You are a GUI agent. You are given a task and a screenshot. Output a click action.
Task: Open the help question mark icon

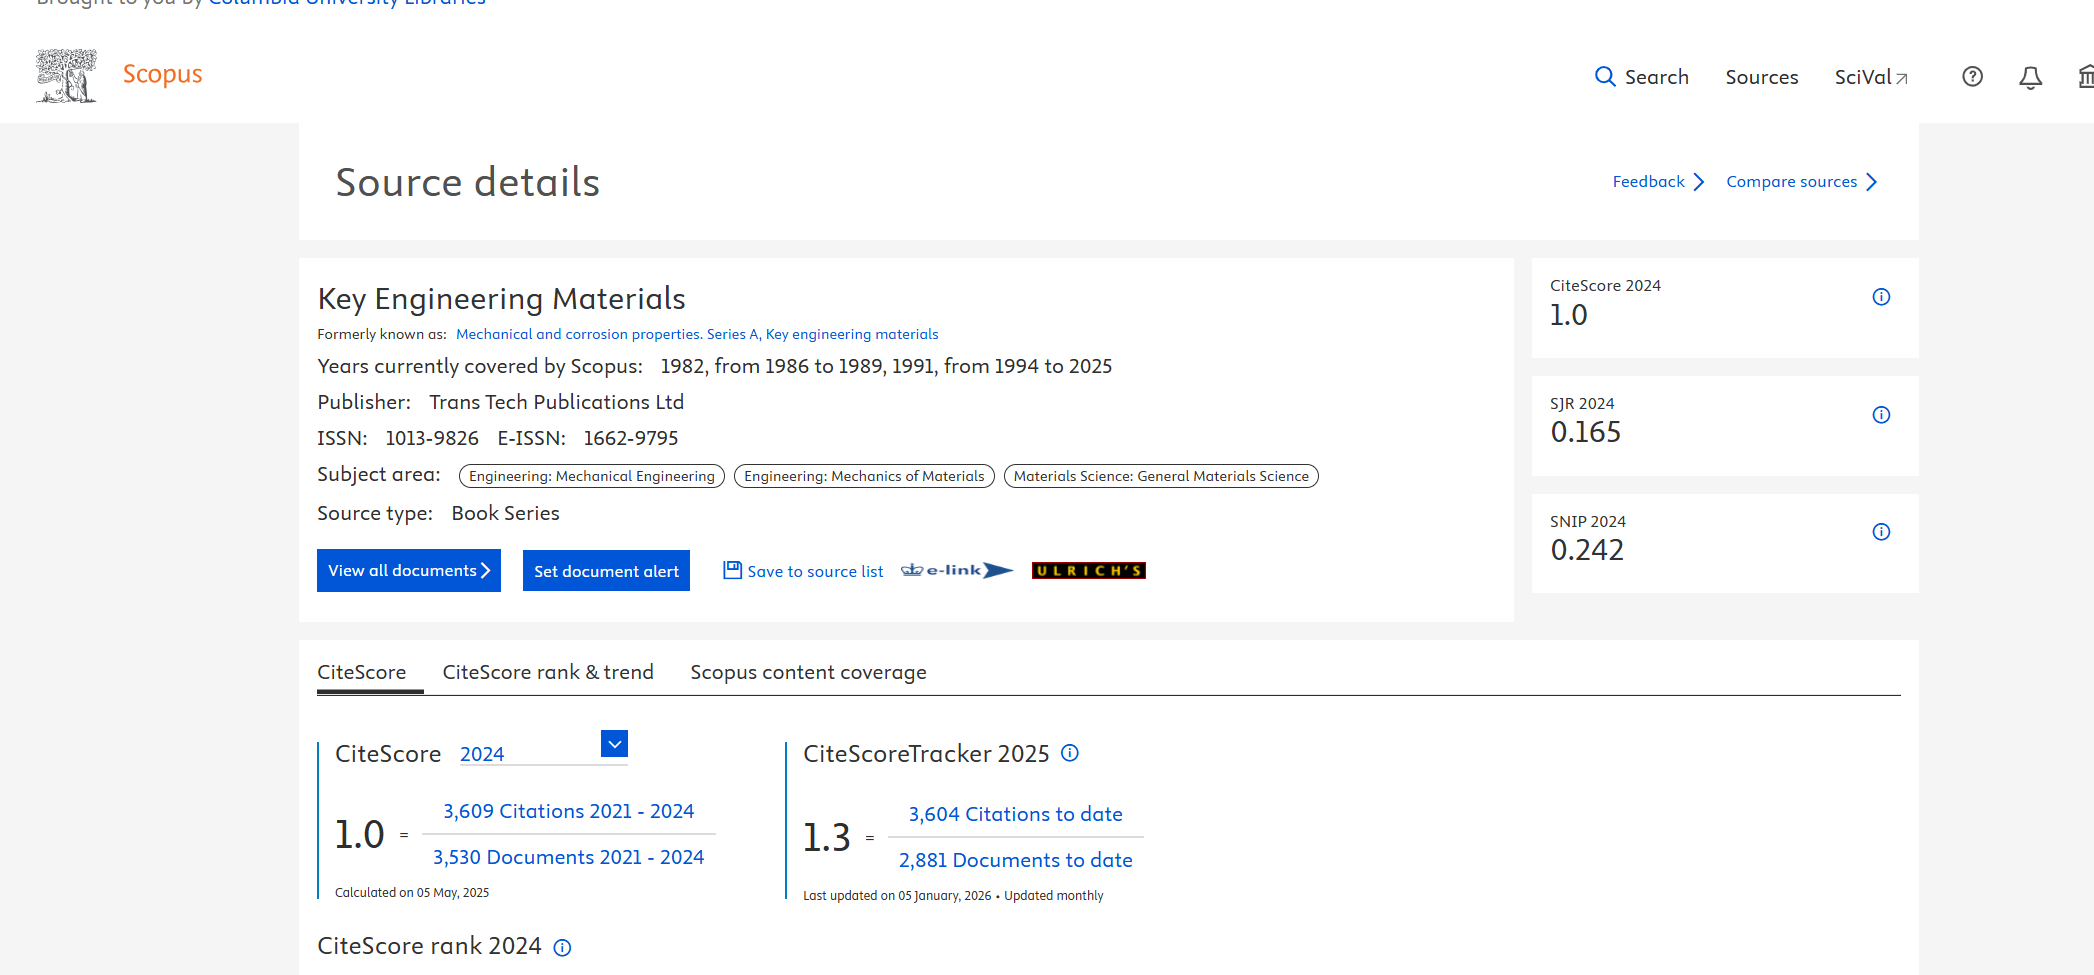1972,77
